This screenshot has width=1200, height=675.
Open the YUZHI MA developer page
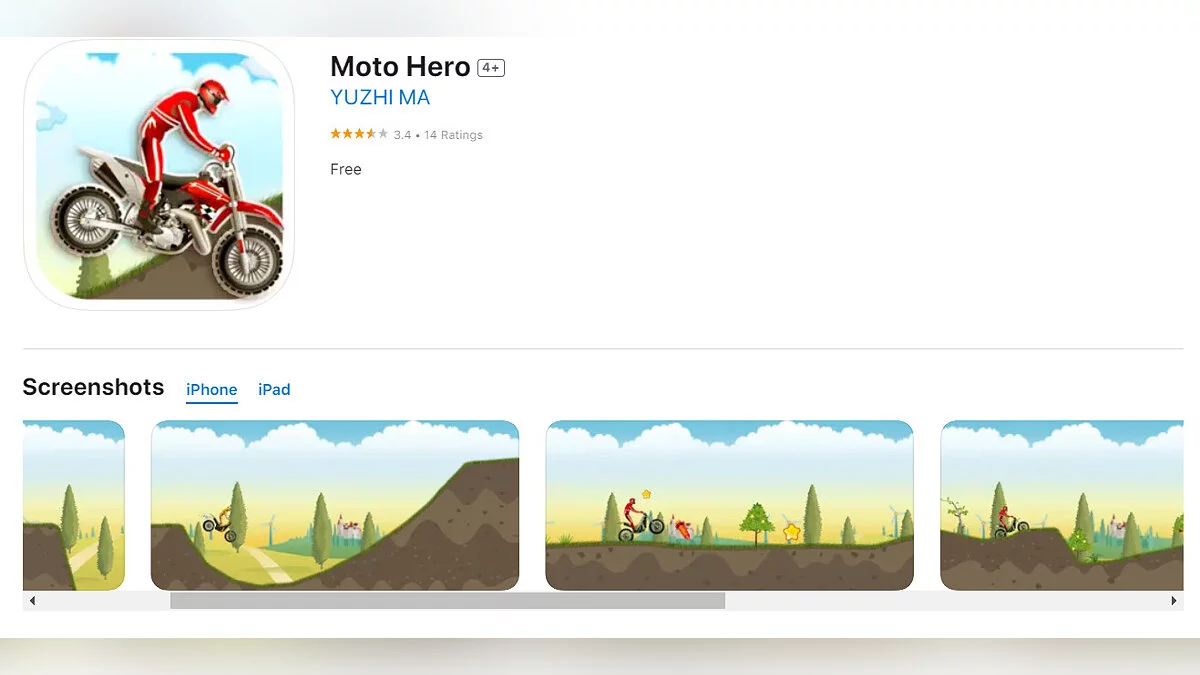[x=380, y=98]
